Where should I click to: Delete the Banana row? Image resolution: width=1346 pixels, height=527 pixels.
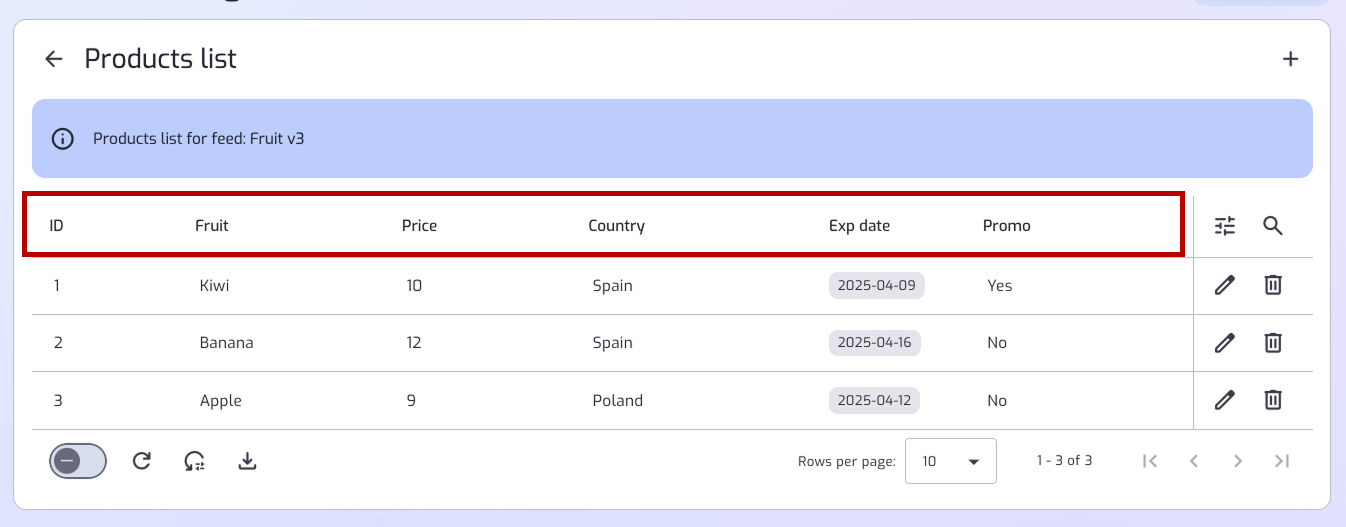point(1272,343)
